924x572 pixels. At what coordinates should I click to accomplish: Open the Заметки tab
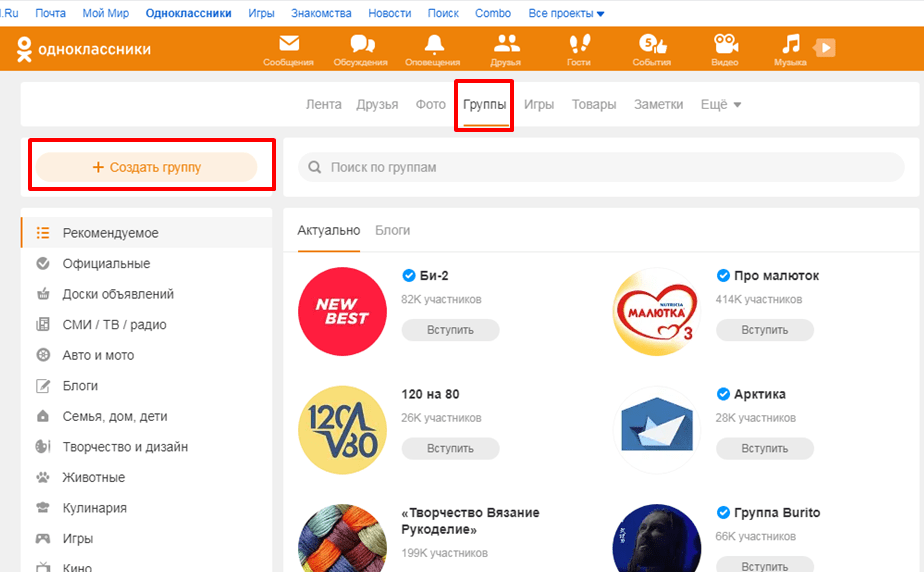coord(658,104)
